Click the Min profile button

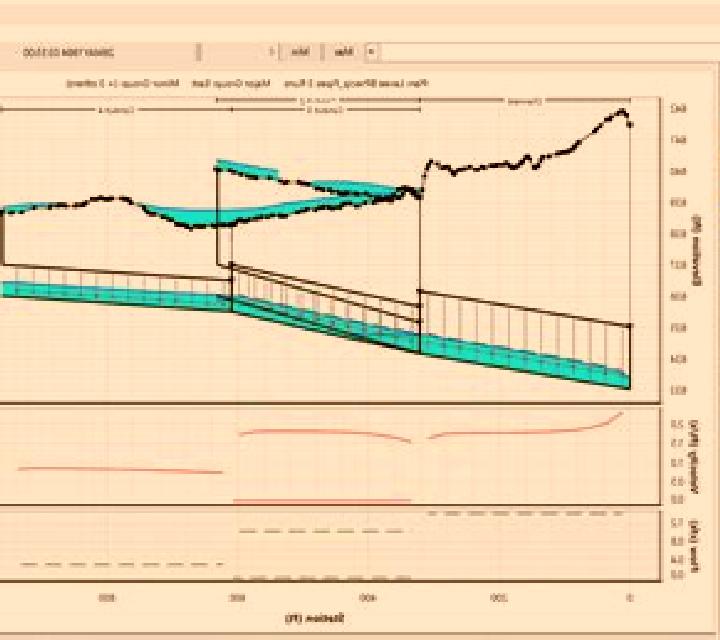coord(300,52)
